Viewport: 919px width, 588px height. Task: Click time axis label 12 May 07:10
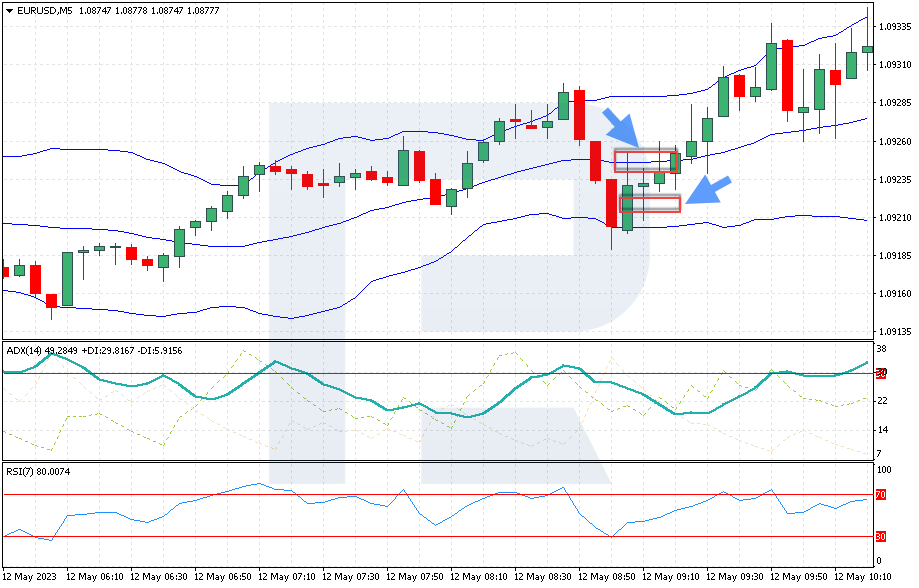coord(287,577)
